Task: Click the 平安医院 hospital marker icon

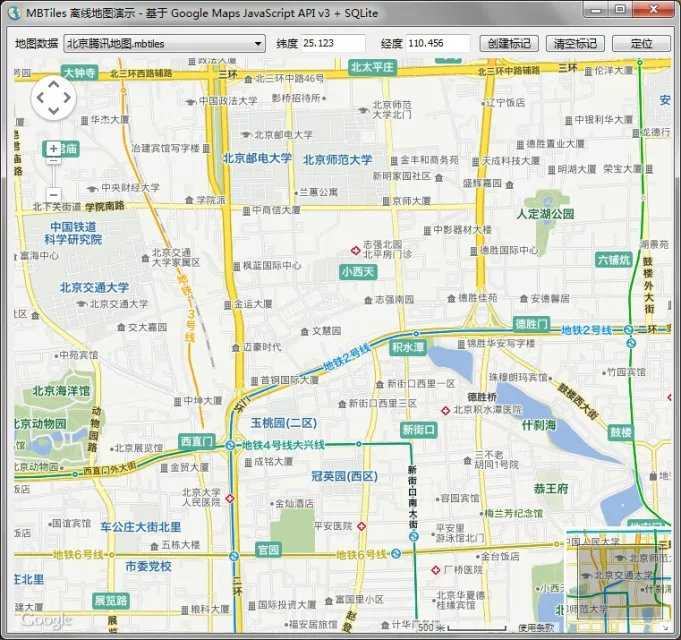Action: coord(361,526)
